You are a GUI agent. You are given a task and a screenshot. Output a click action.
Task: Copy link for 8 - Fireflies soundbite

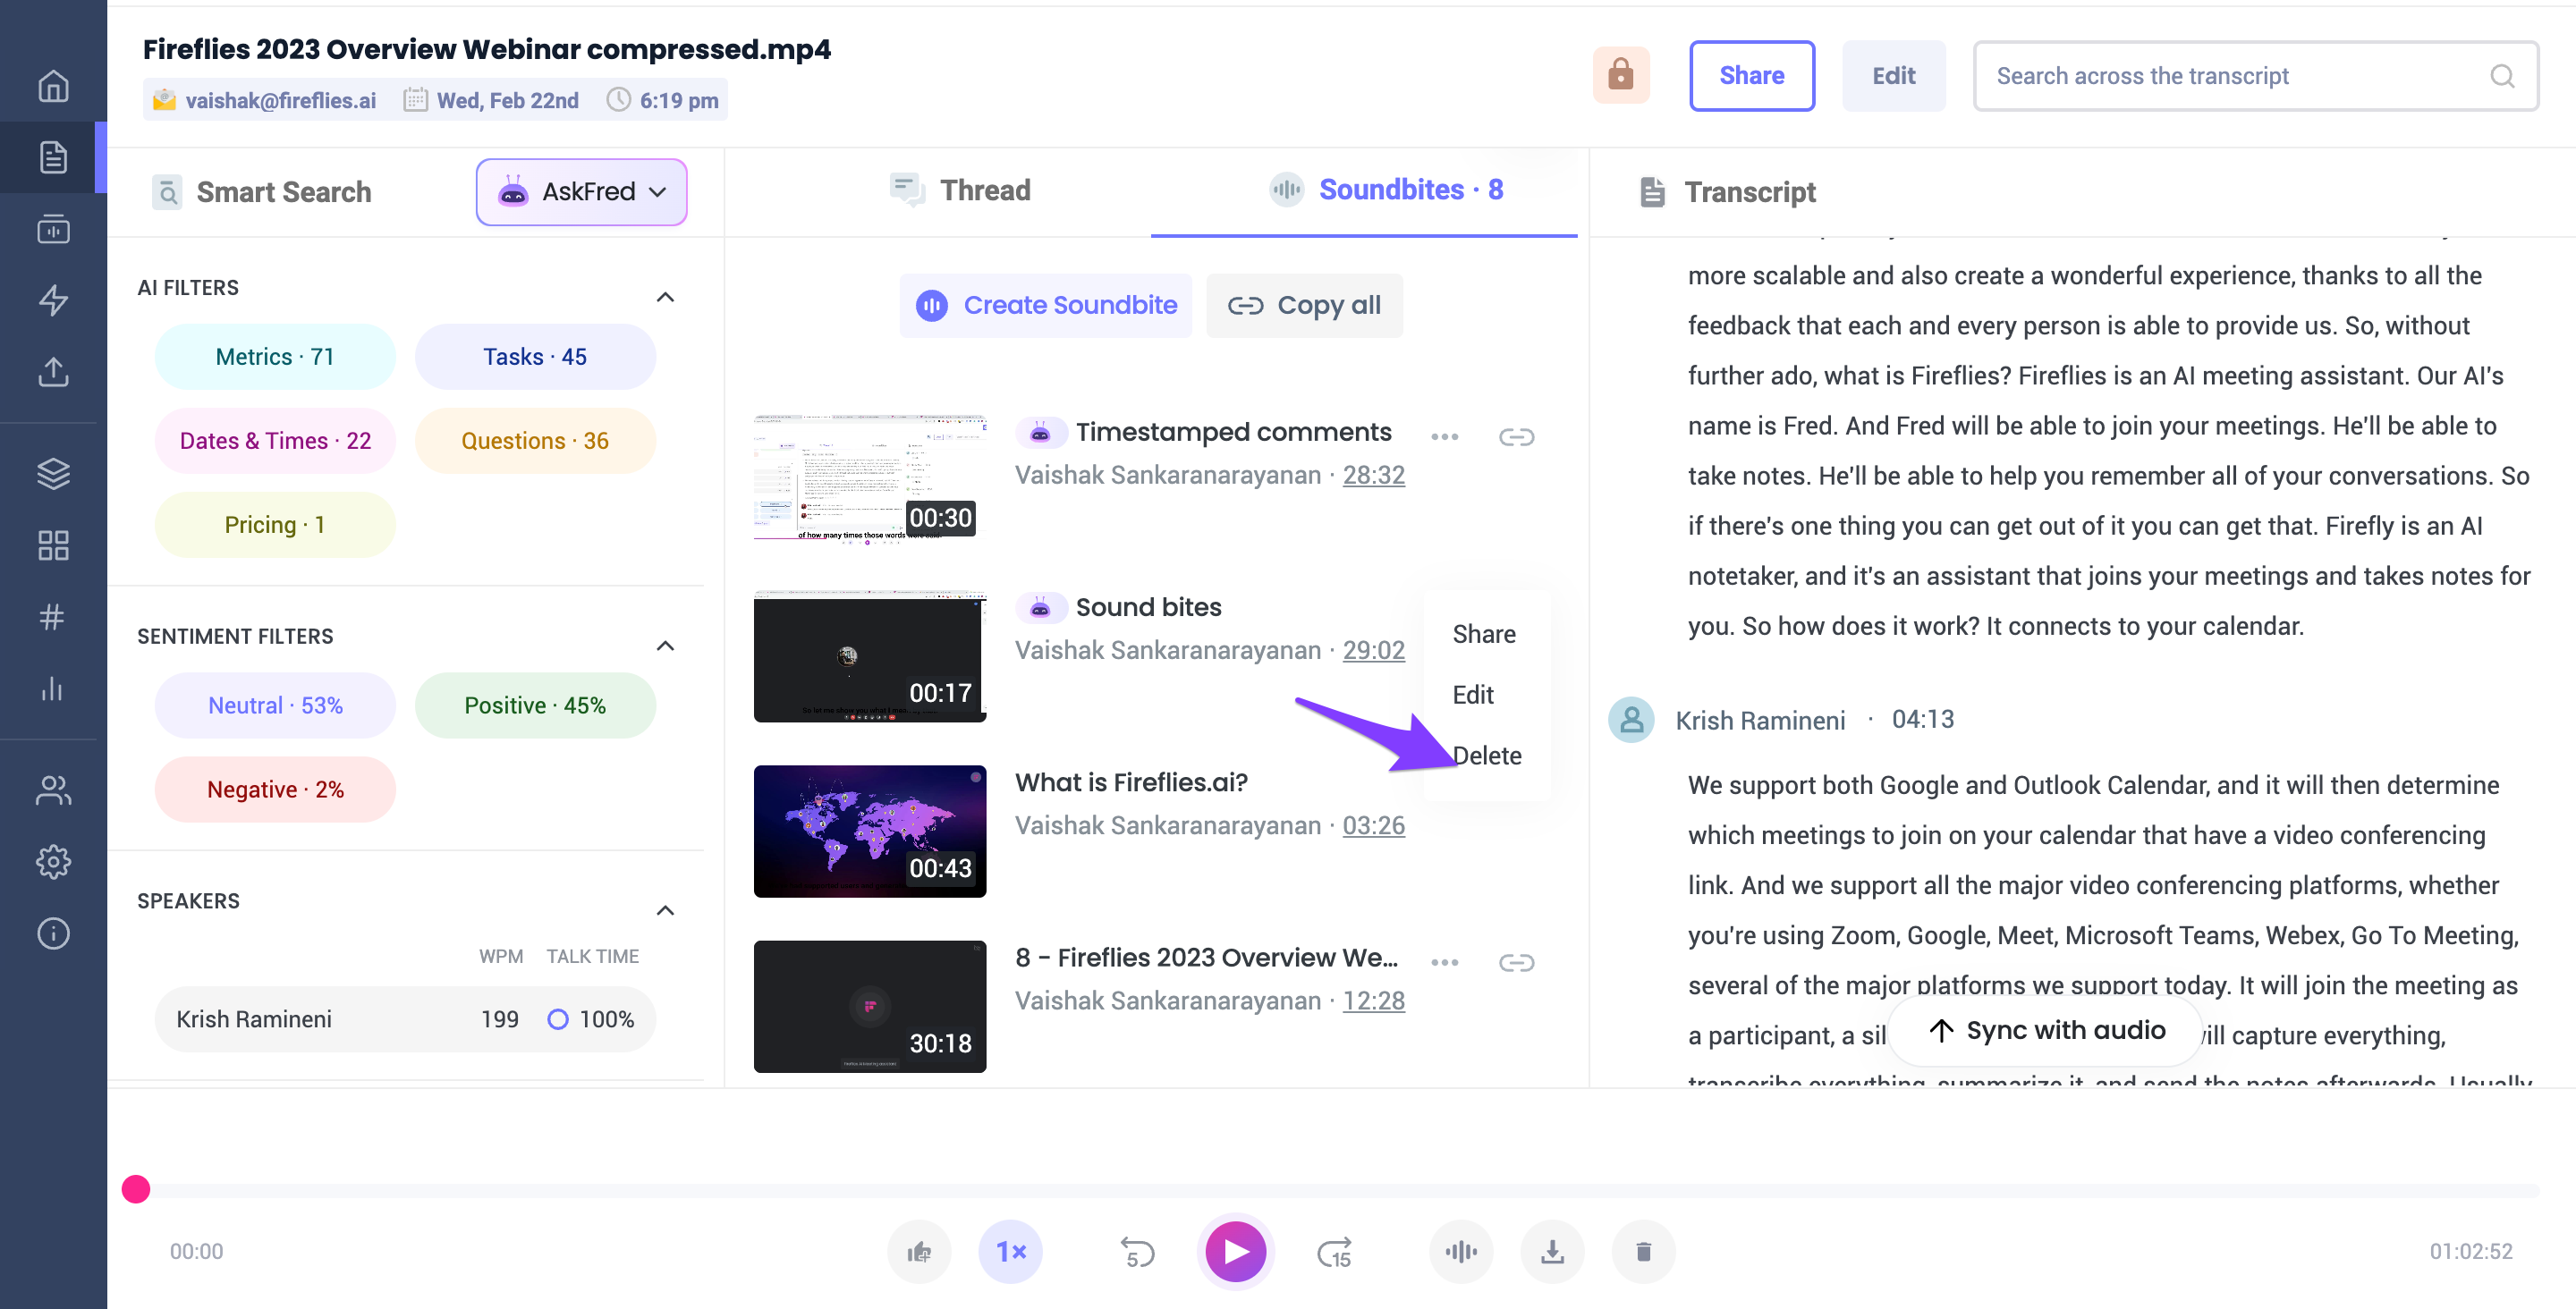click(x=1516, y=962)
